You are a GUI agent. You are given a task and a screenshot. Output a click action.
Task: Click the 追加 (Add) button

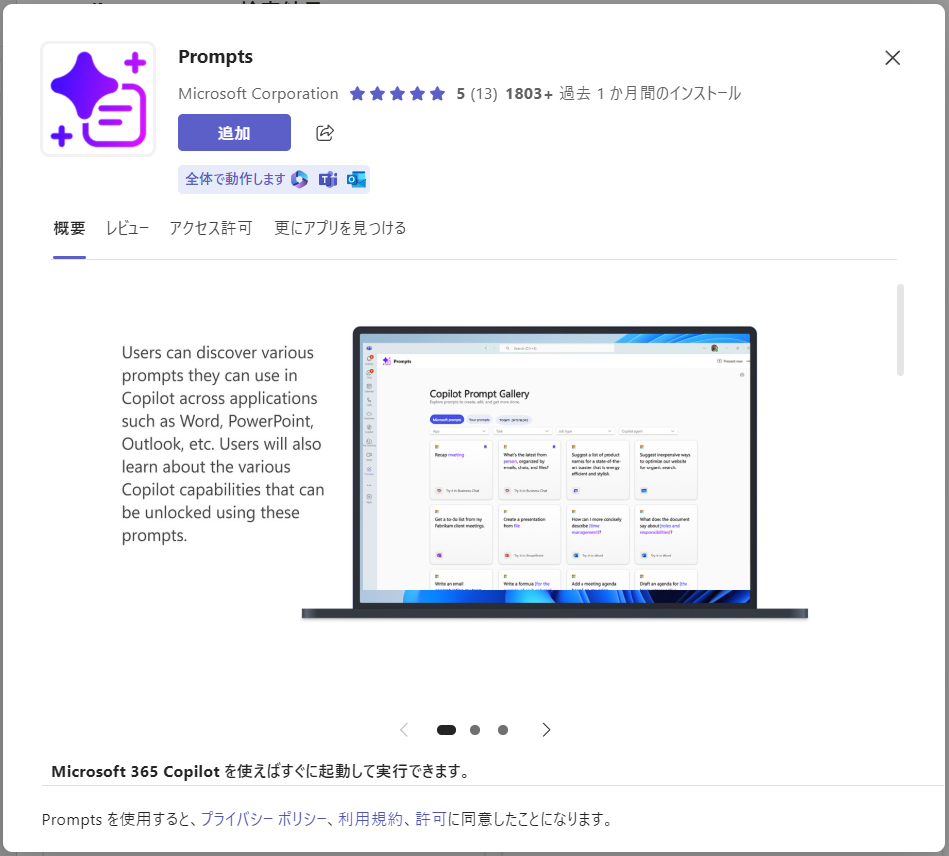(x=234, y=133)
